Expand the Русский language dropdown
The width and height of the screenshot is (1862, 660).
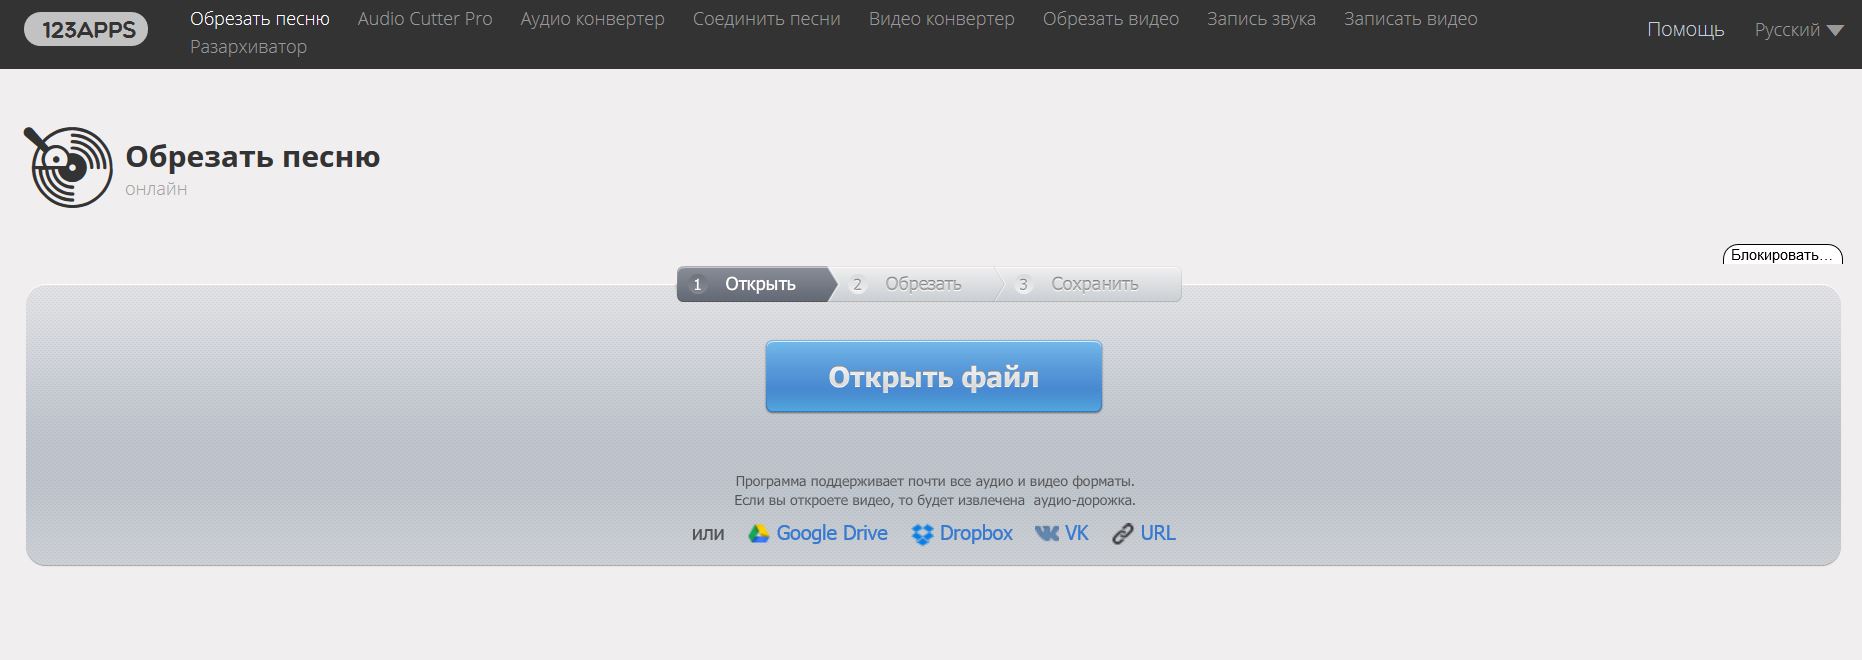1799,30
